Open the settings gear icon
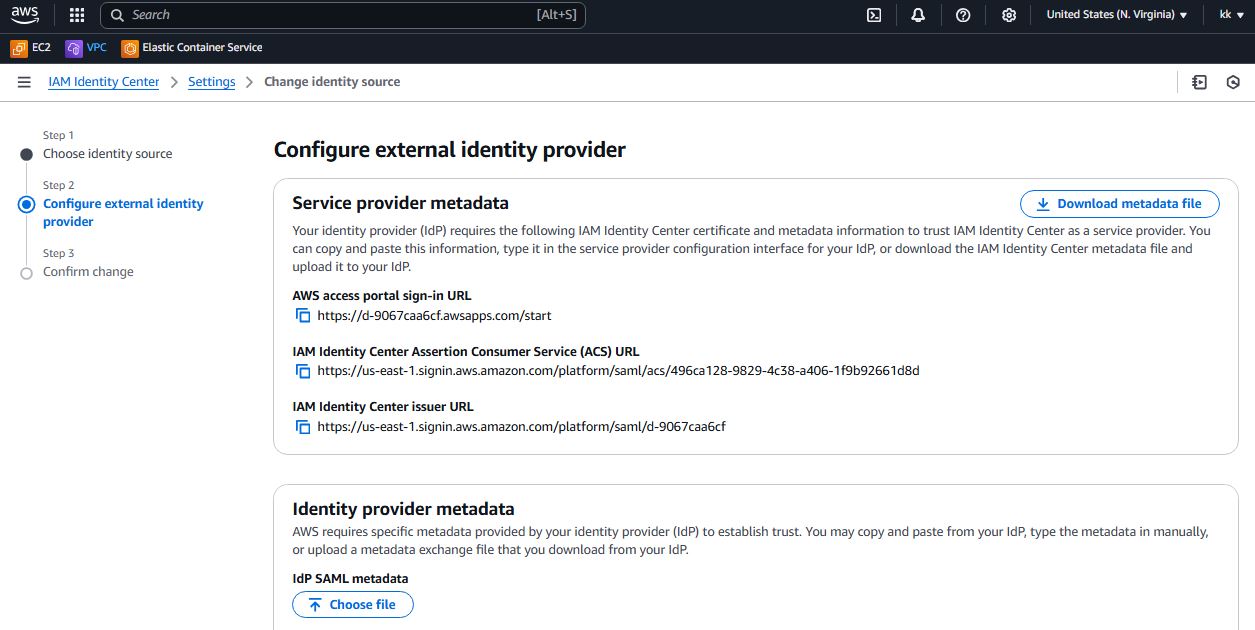The height and width of the screenshot is (630, 1255). [1009, 15]
